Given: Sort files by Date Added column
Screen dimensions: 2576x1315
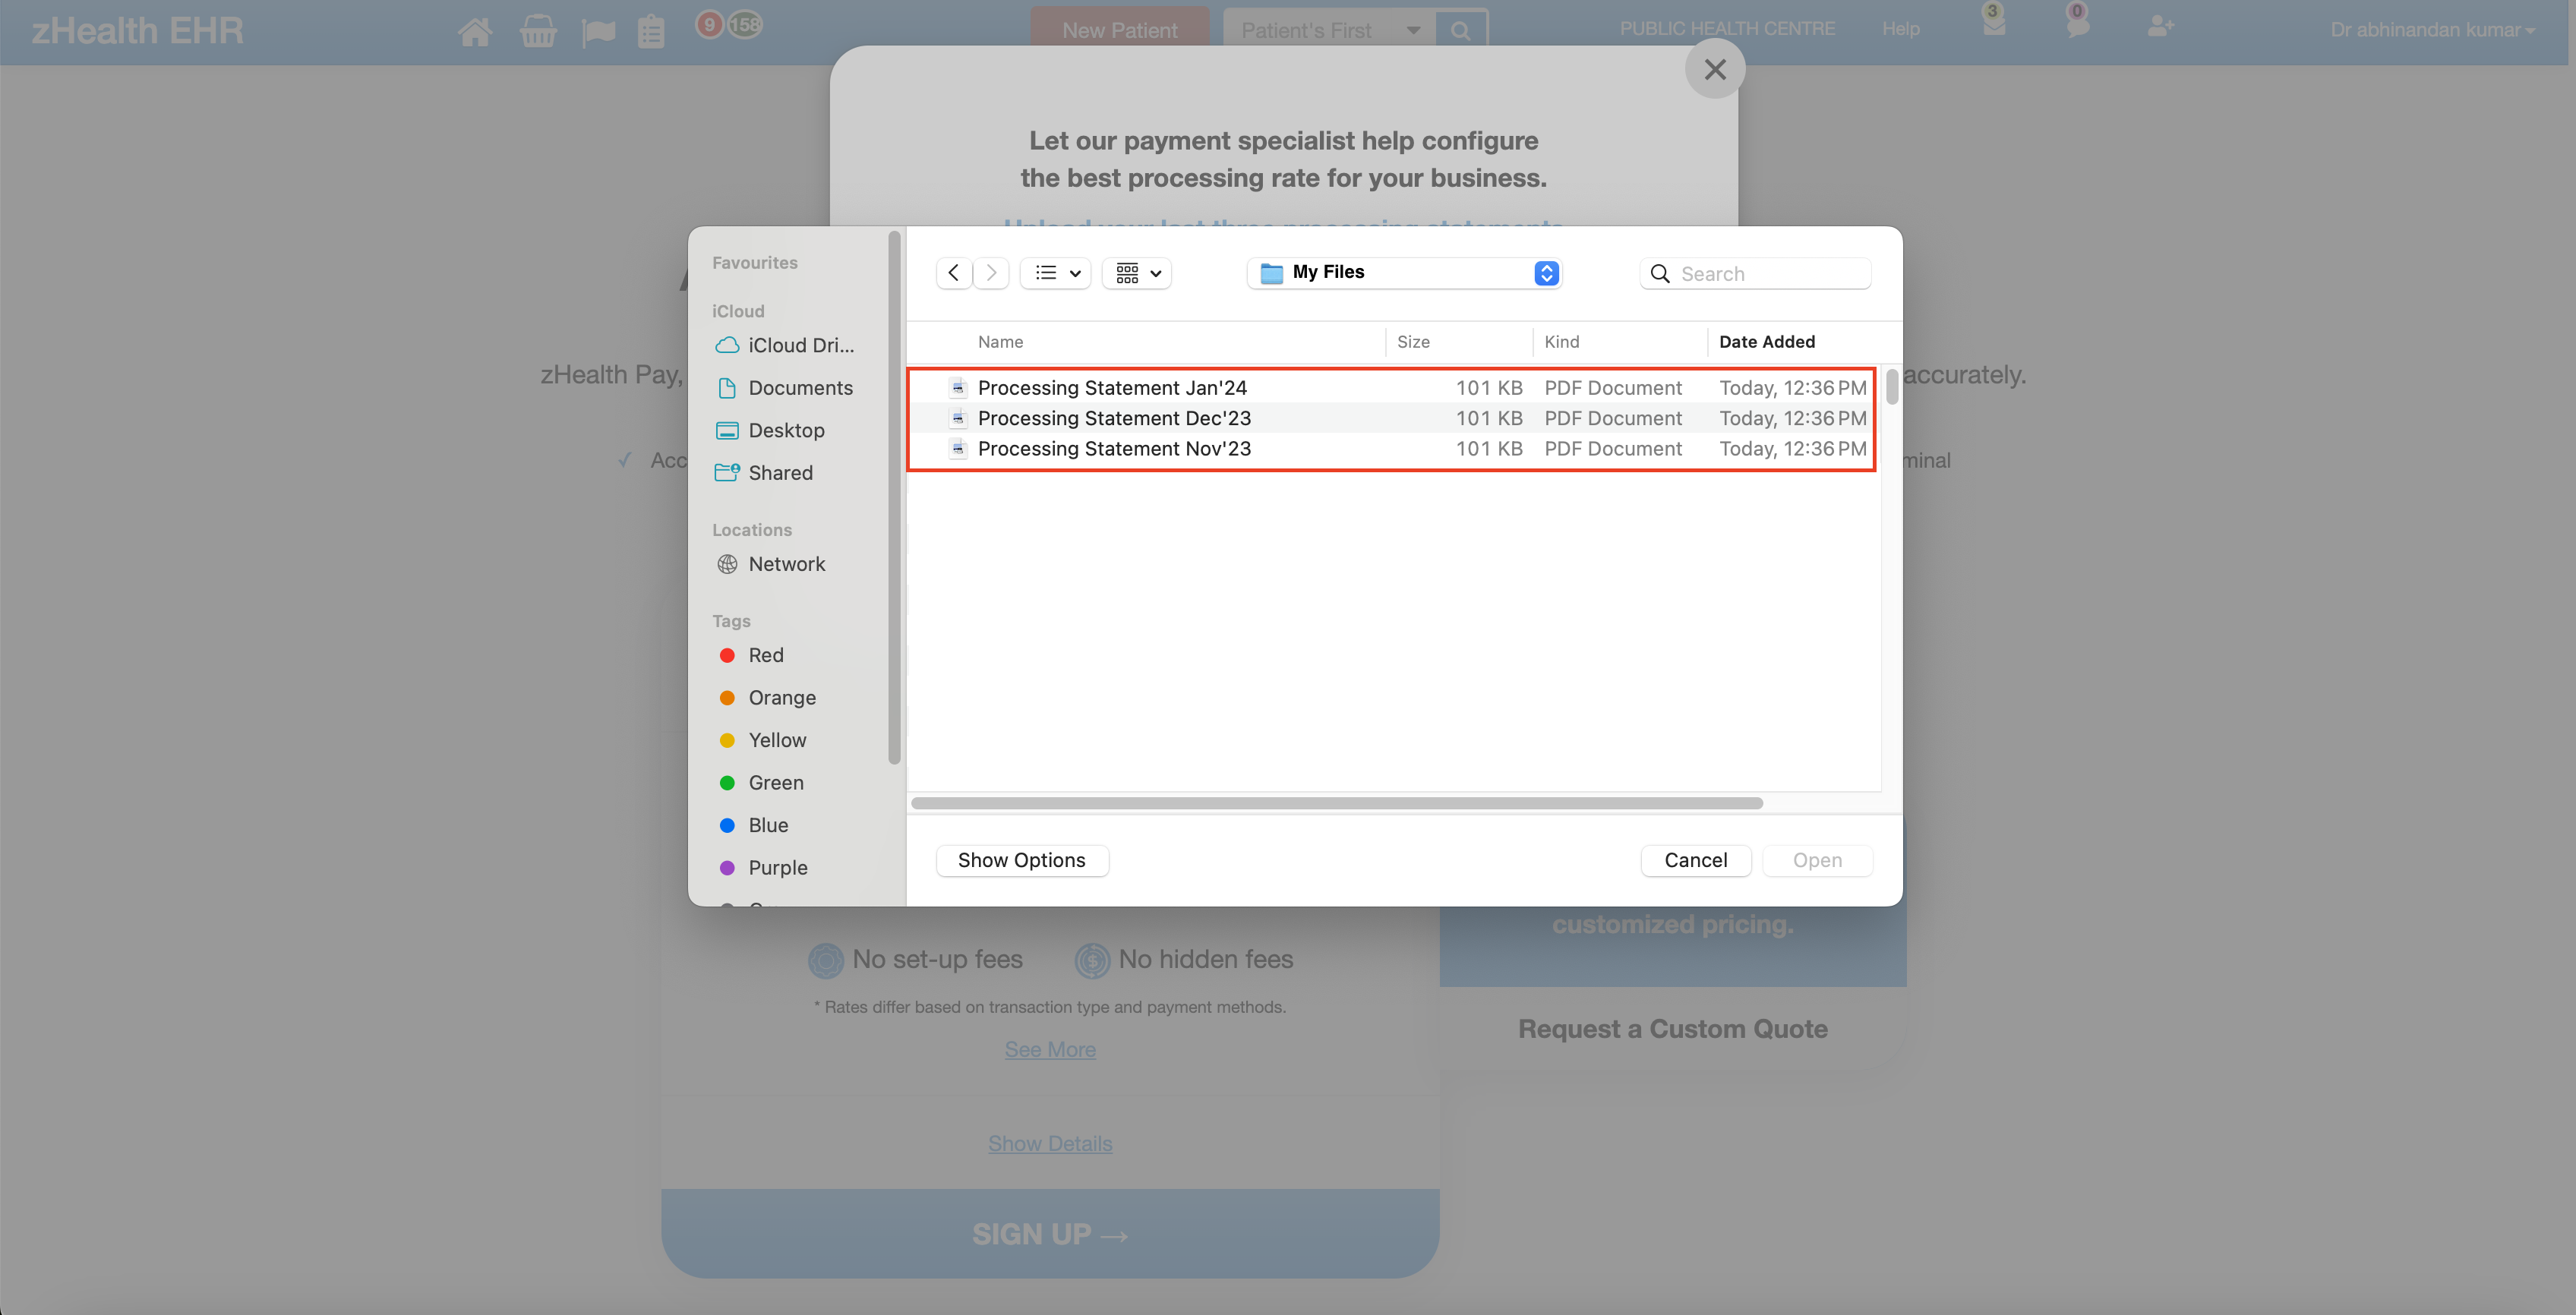Looking at the screenshot, I should point(1766,342).
